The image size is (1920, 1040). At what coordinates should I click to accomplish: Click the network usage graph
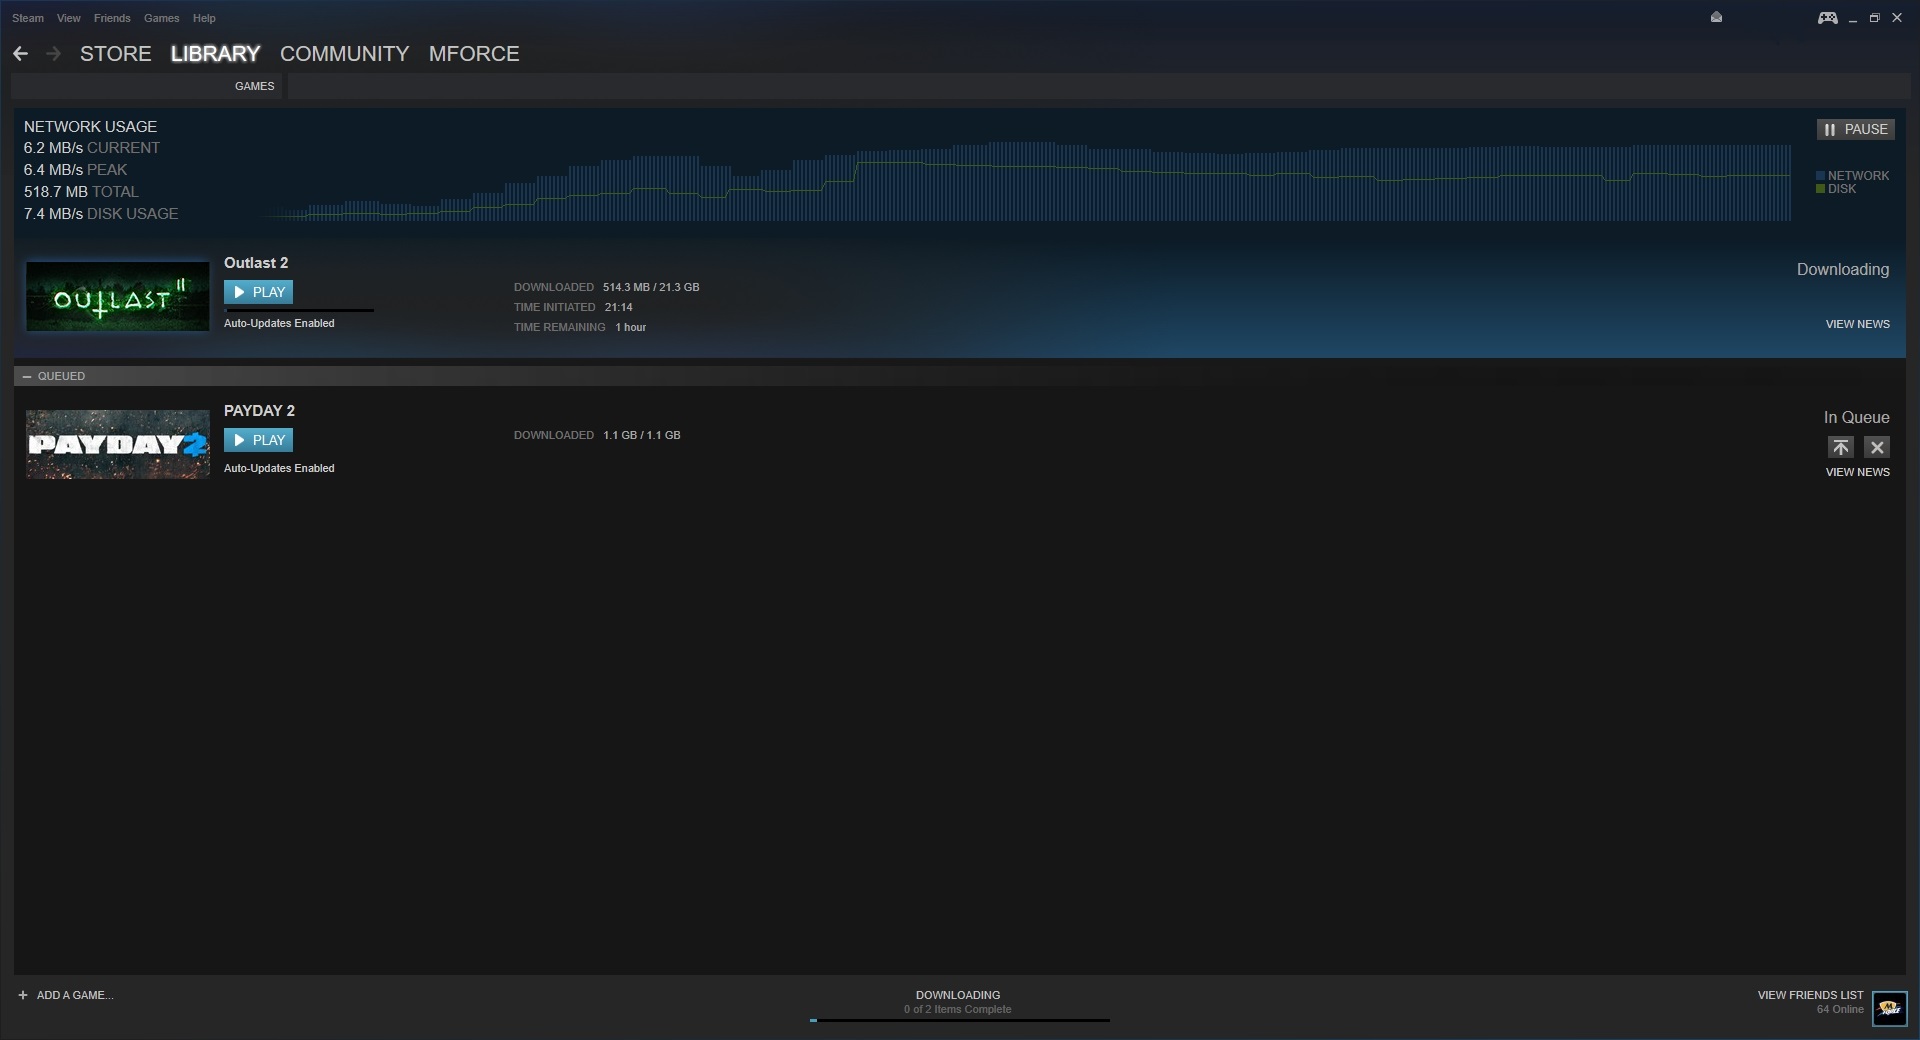click(1025, 181)
